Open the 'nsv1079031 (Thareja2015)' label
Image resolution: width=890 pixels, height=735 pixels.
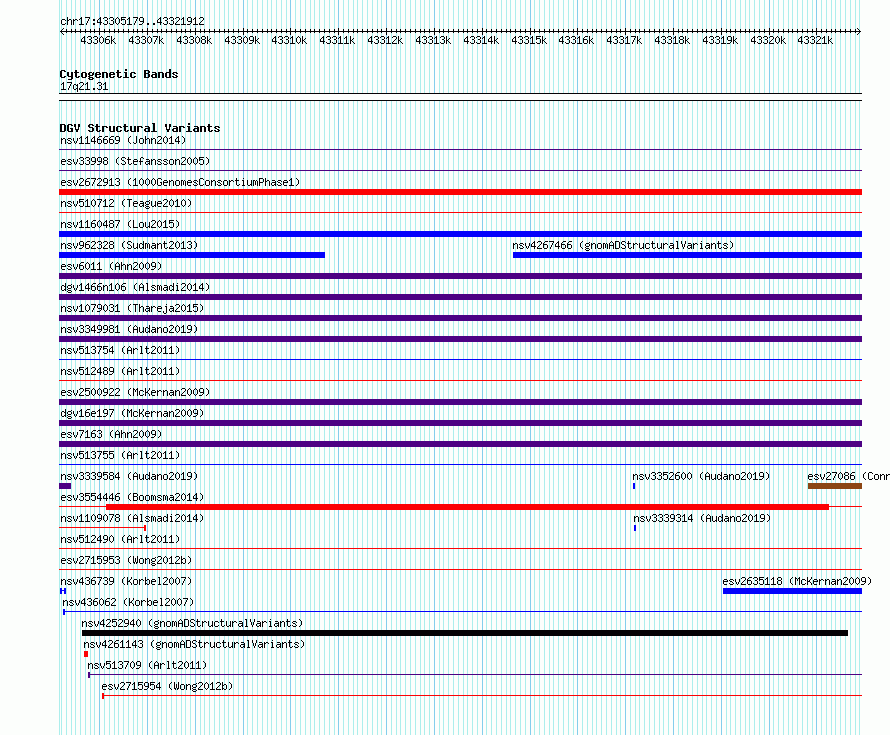(x=132, y=308)
